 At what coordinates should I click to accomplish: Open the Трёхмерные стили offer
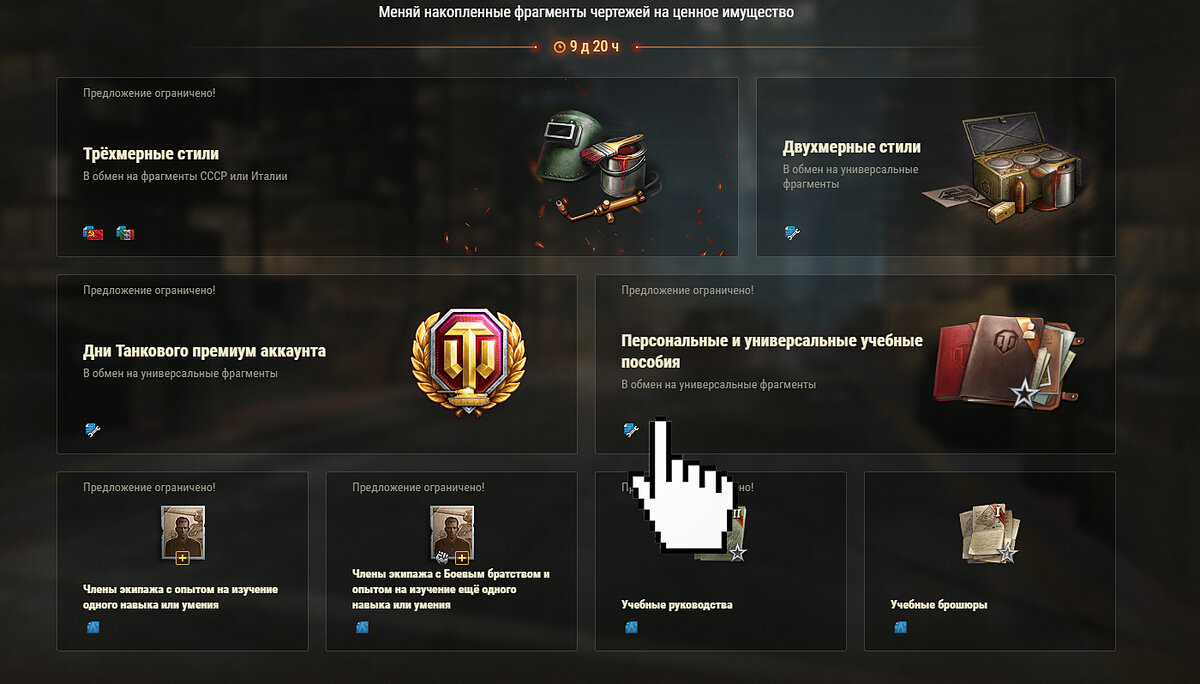(x=397, y=167)
